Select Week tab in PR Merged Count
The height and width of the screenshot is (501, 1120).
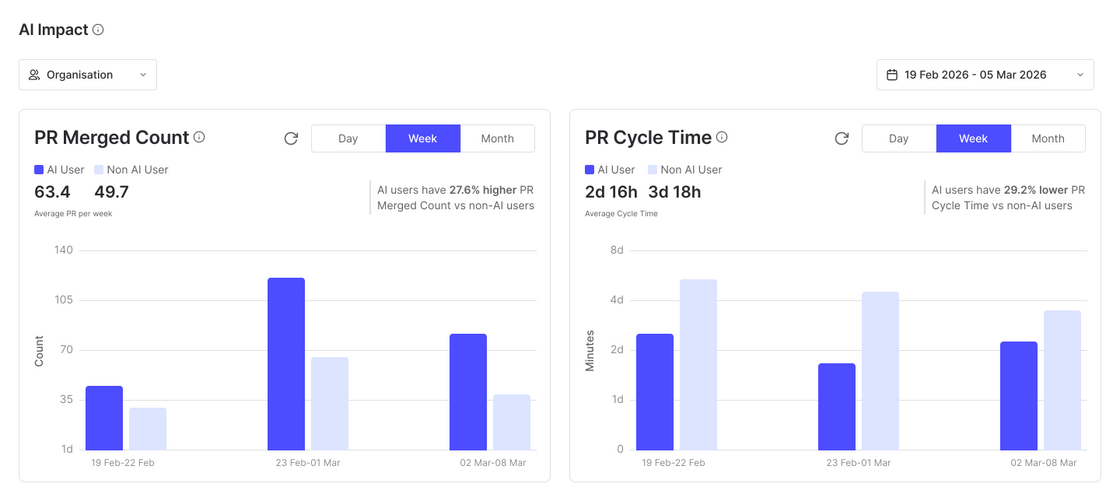coord(423,139)
